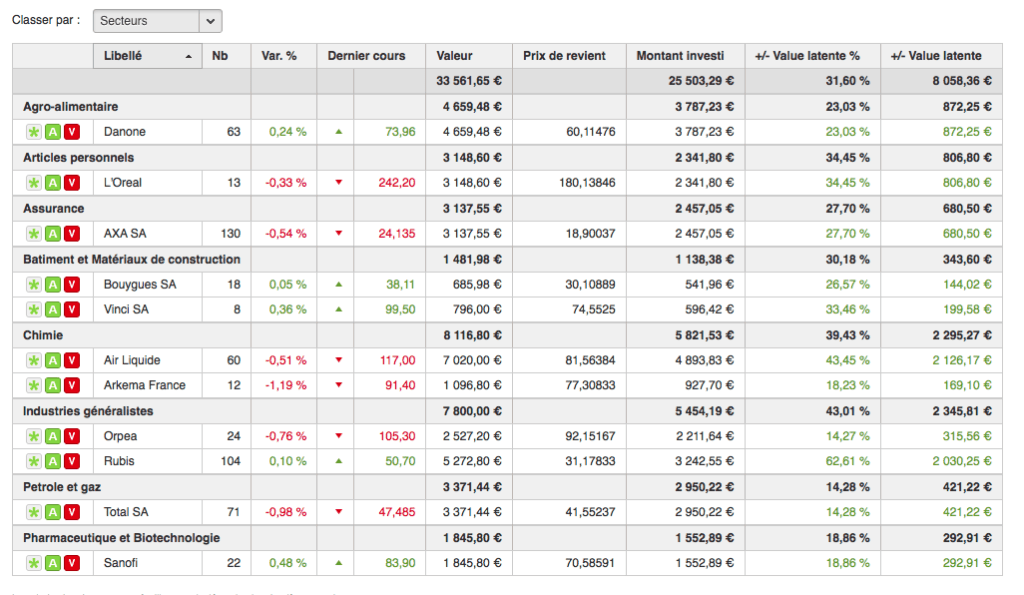Click the star icon on the Danone row

coord(34,132)
